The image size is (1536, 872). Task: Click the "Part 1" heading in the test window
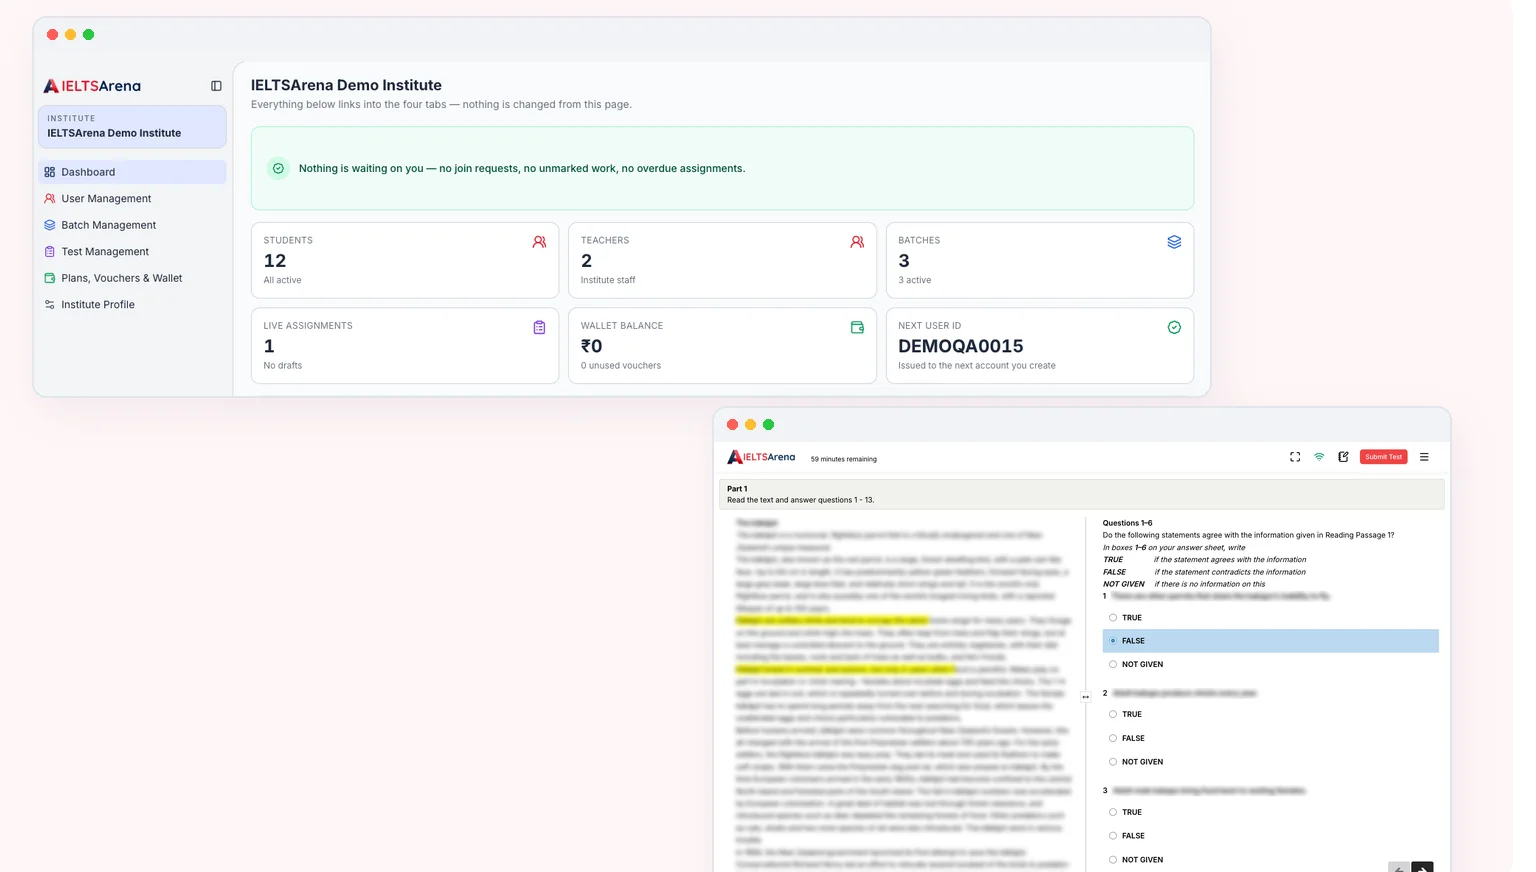(x=737, y=489)
